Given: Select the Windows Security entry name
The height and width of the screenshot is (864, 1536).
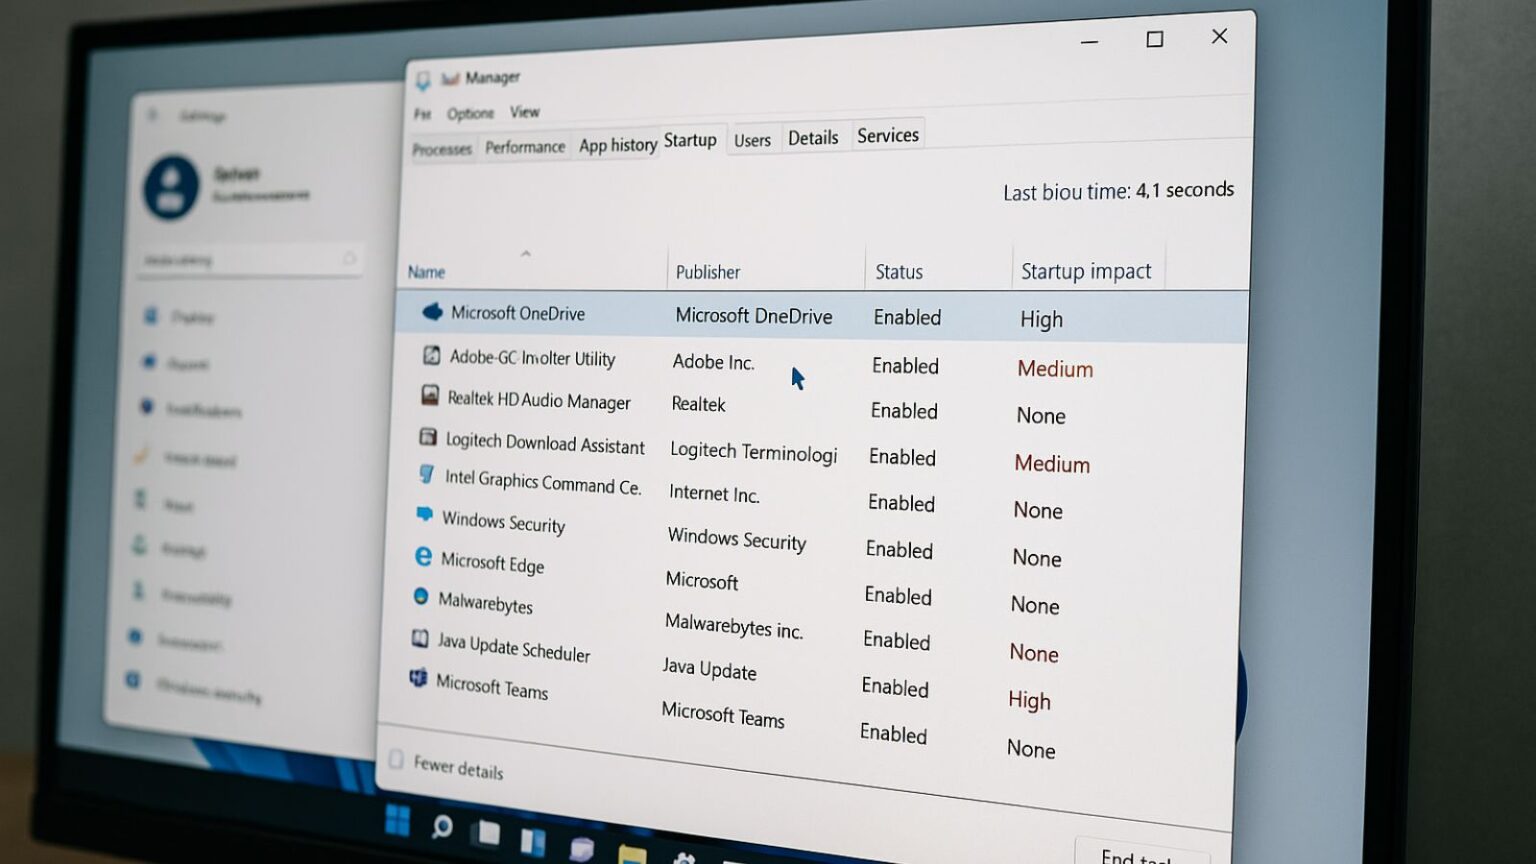Looking at the screenshot, I should pos(503,522).
